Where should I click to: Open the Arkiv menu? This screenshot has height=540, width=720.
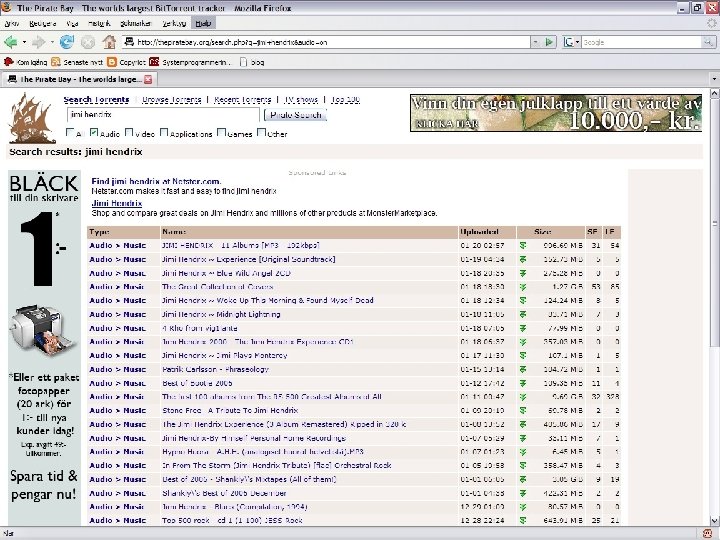(x=12, y=23)
